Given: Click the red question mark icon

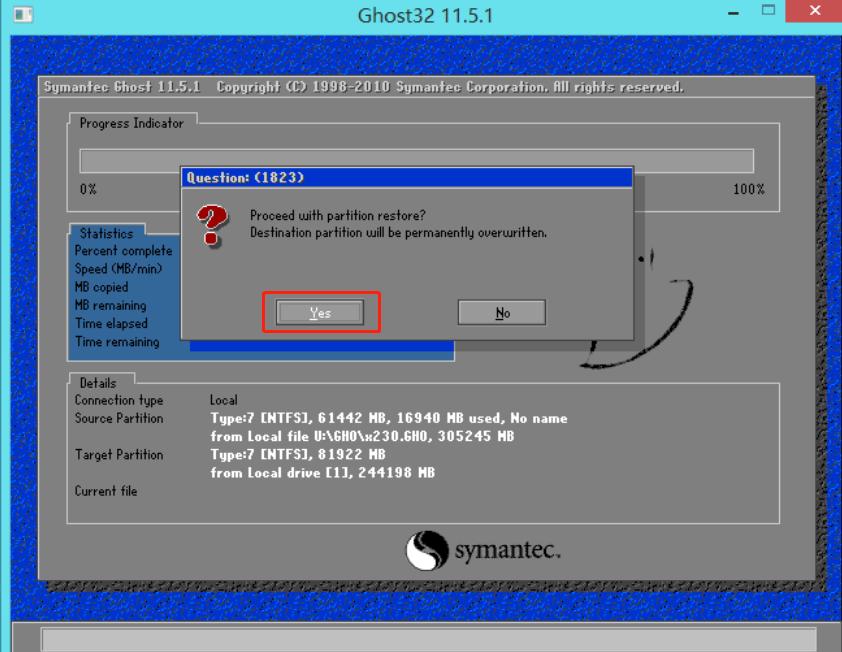Looking at the screenshot, I should 211,225.
